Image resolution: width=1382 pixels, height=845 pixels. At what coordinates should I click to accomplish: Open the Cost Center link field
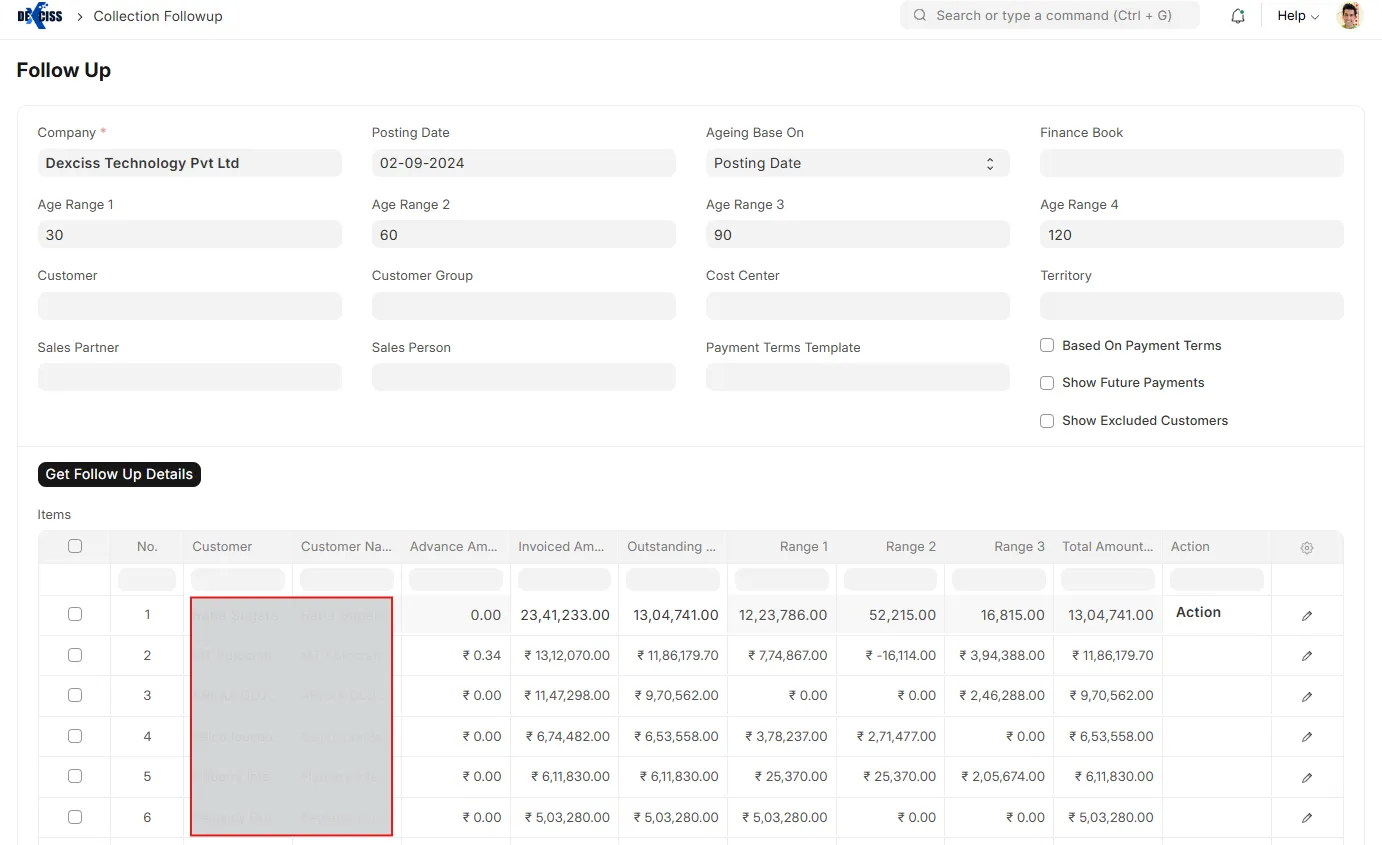(858, 306)
